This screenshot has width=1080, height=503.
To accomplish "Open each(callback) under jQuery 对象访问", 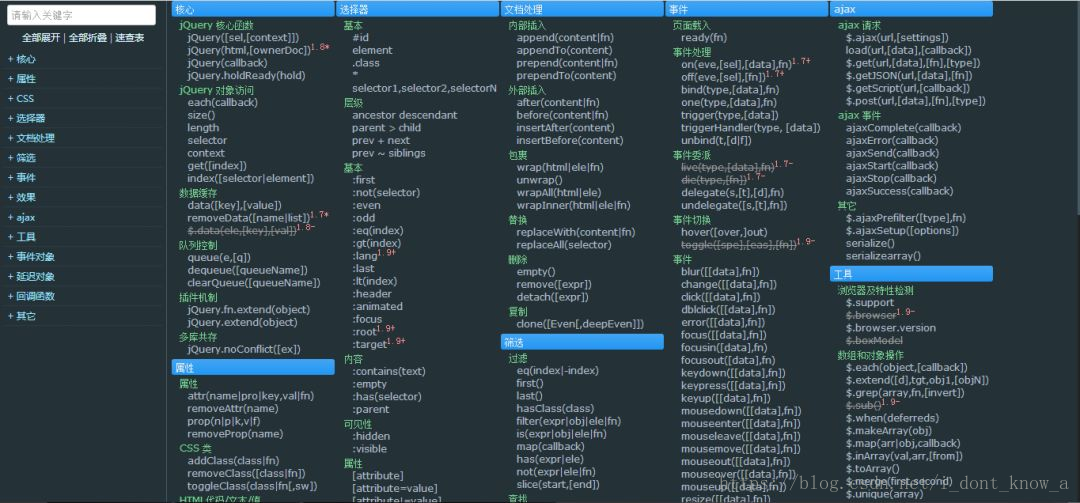I will [222, 102].
